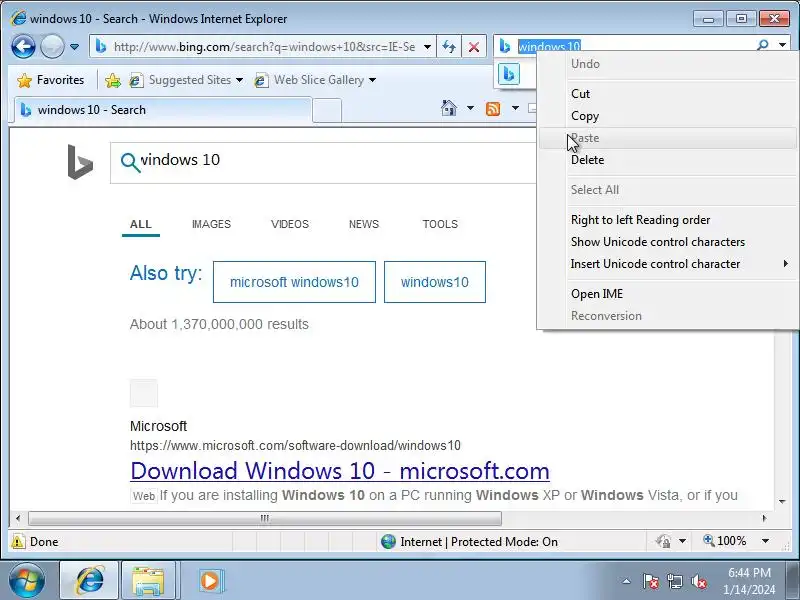800x600 pixels.
Task: Choose Reconversion in context menu
Action: [x=668, y=316]
